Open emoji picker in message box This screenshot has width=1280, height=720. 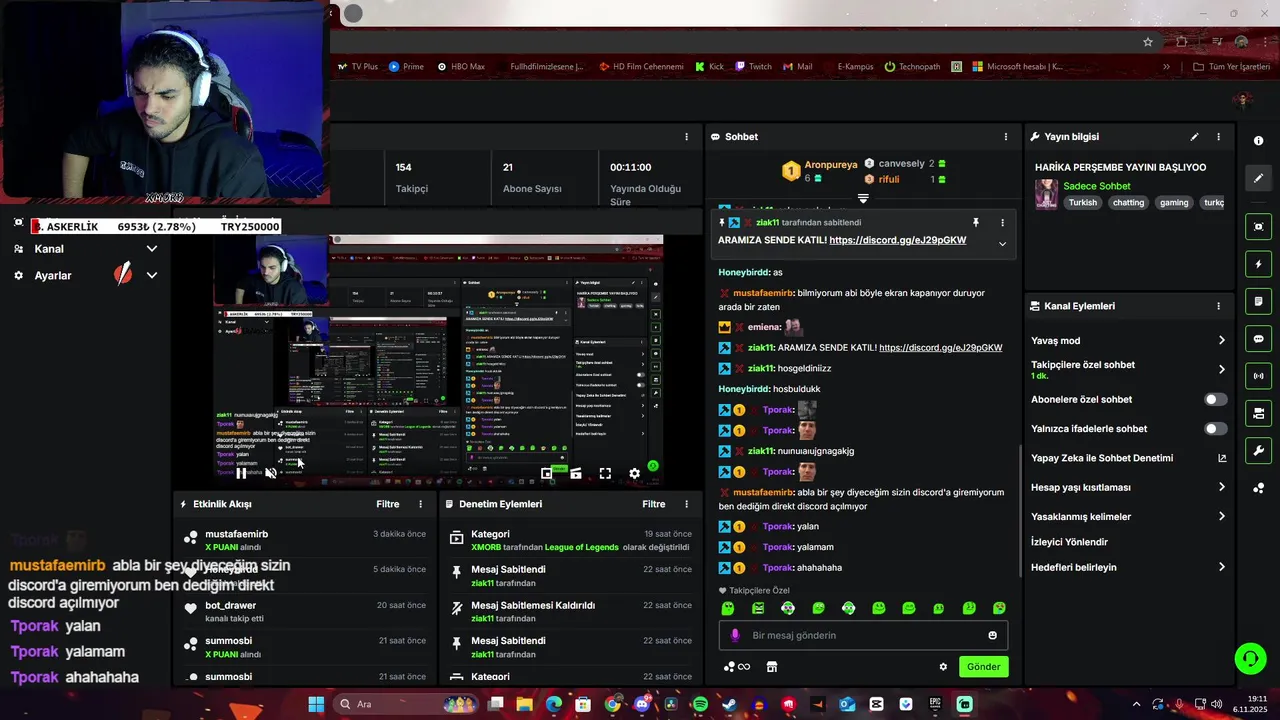click(x=992, y=635)
